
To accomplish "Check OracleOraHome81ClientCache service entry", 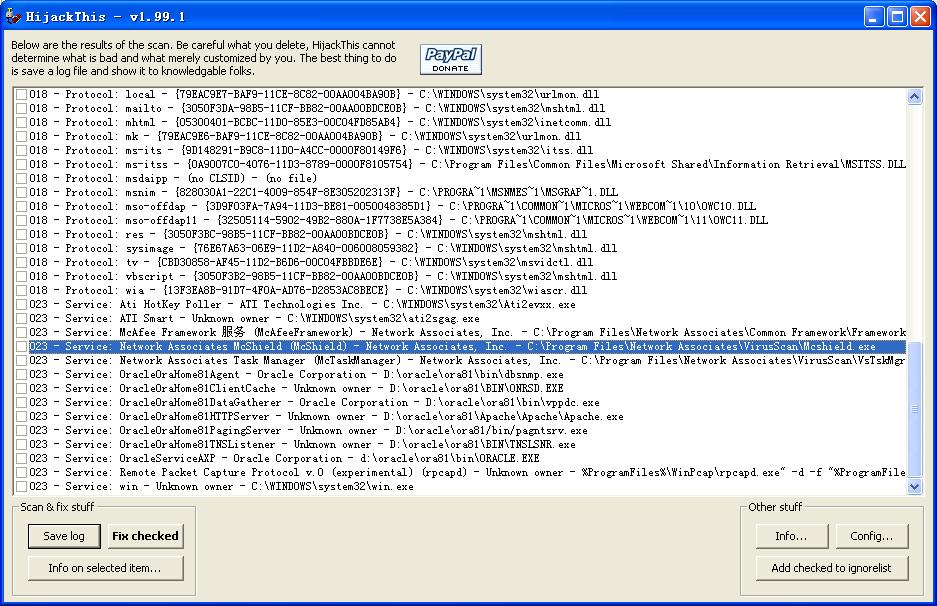I will coord(22,388).
